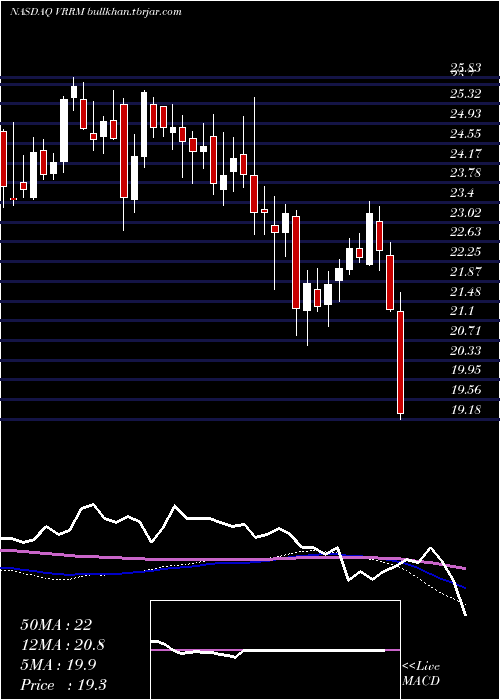Click the 19.18 price axis label

click(x=466, y=410)
